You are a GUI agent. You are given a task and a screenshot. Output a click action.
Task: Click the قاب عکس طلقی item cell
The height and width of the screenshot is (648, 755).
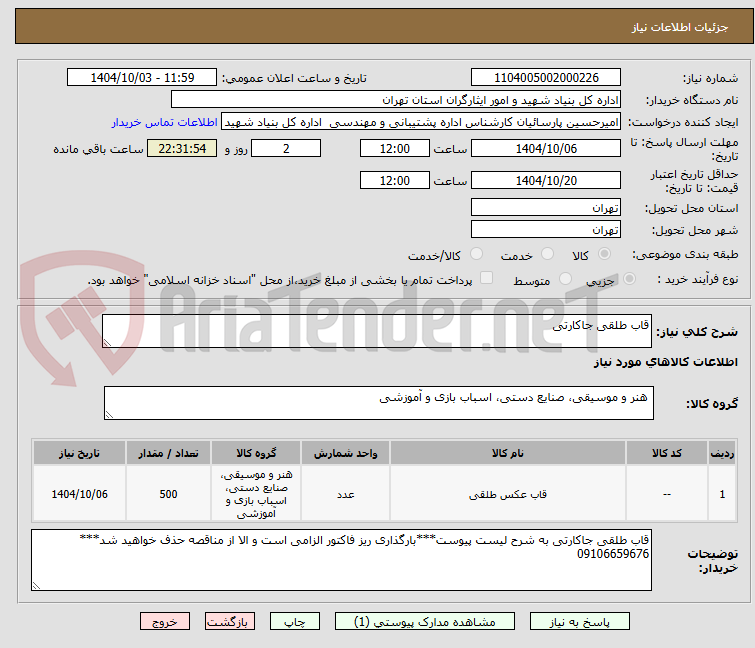tap(508, 494)
